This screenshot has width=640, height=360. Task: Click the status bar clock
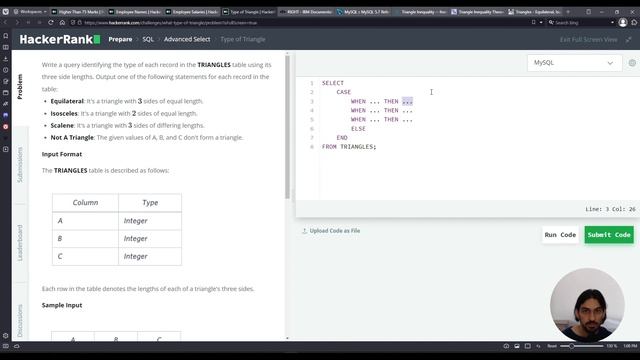(630, 346)
